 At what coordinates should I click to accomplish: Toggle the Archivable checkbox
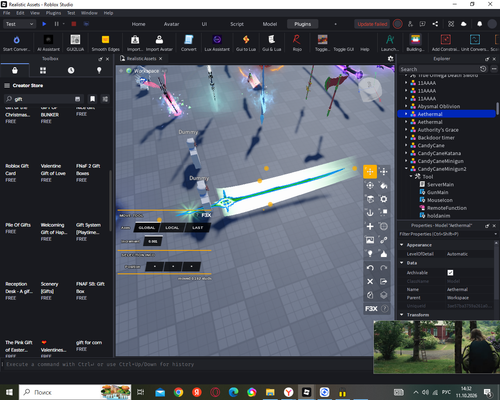450,273
